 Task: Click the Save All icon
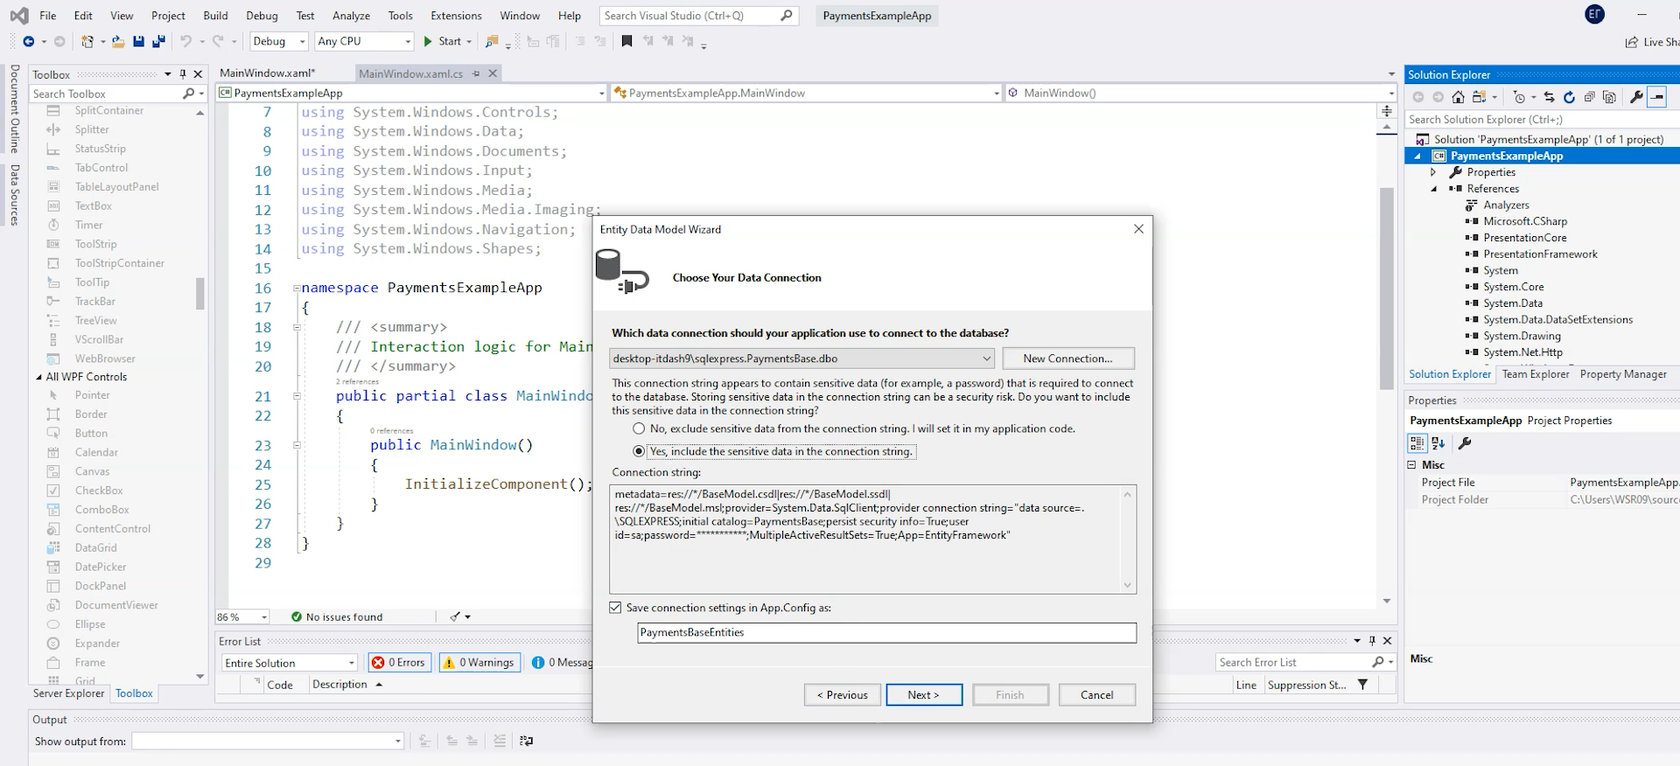[x=158, y=41]
